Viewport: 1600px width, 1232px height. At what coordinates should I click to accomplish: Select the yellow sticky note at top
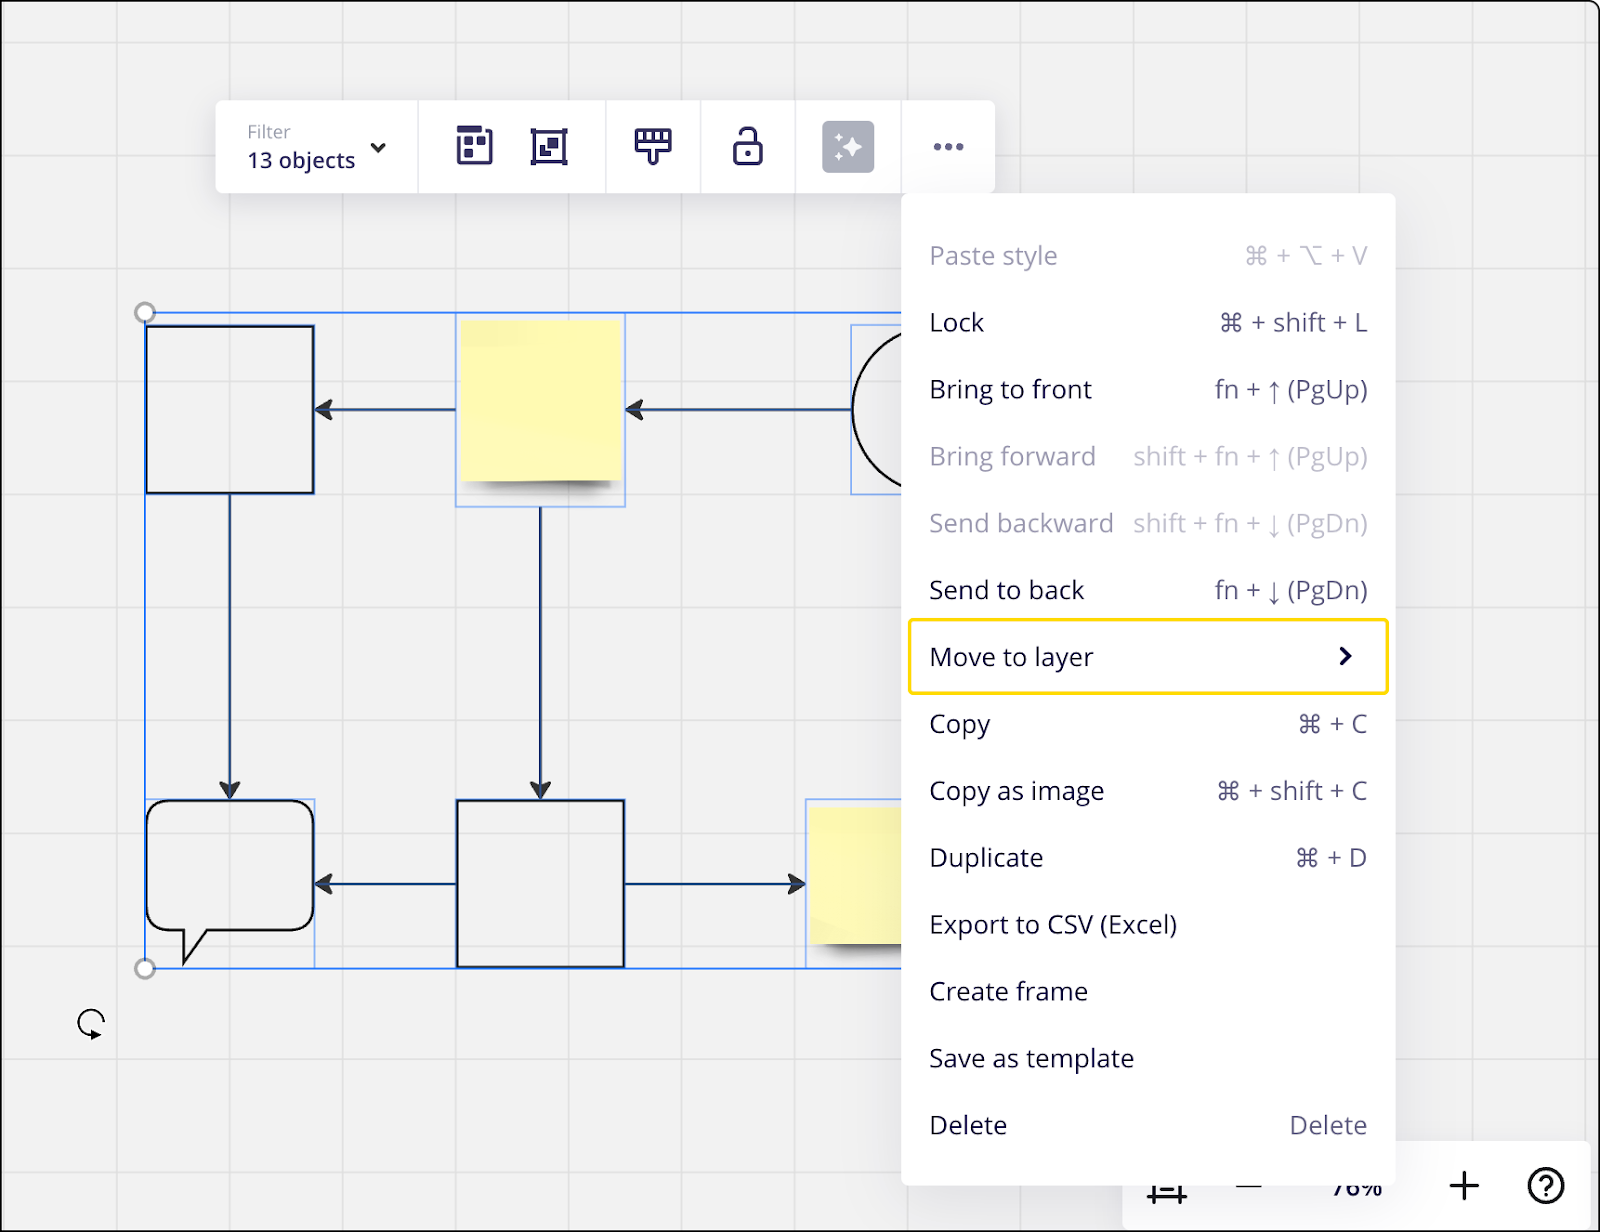point(540,400)
